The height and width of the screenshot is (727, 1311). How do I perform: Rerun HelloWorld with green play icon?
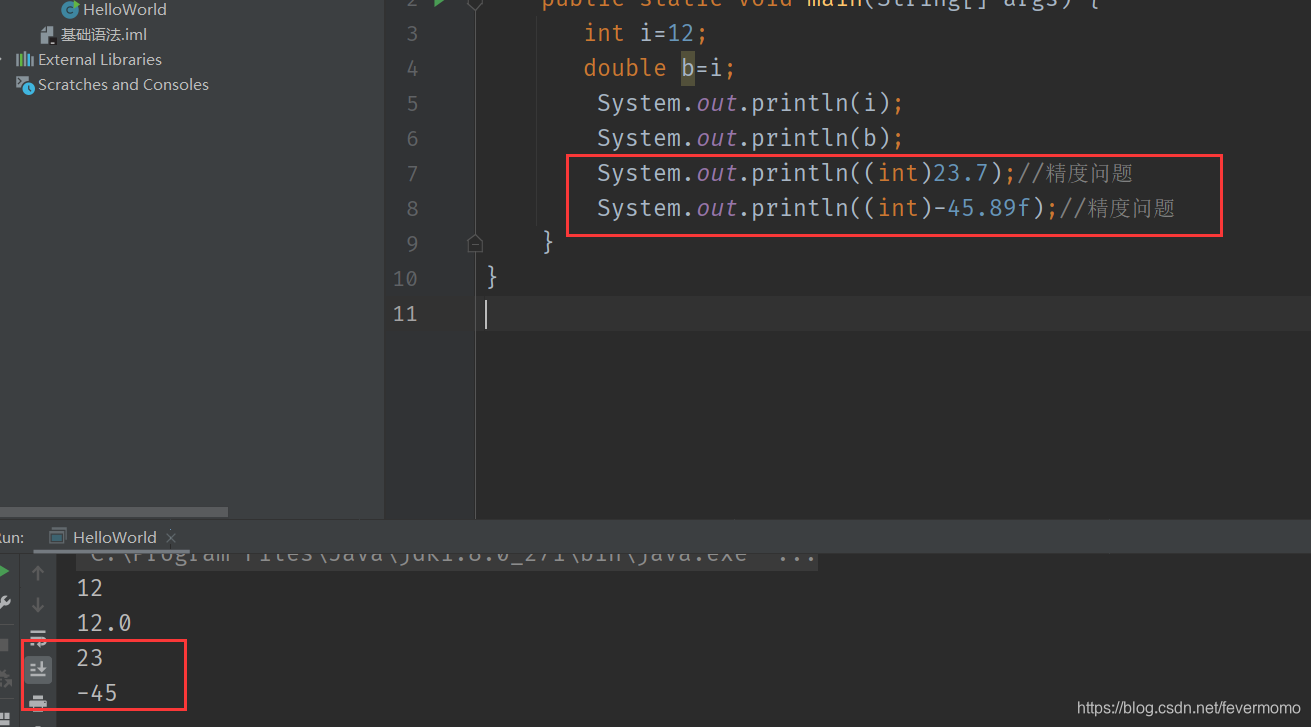4,572
